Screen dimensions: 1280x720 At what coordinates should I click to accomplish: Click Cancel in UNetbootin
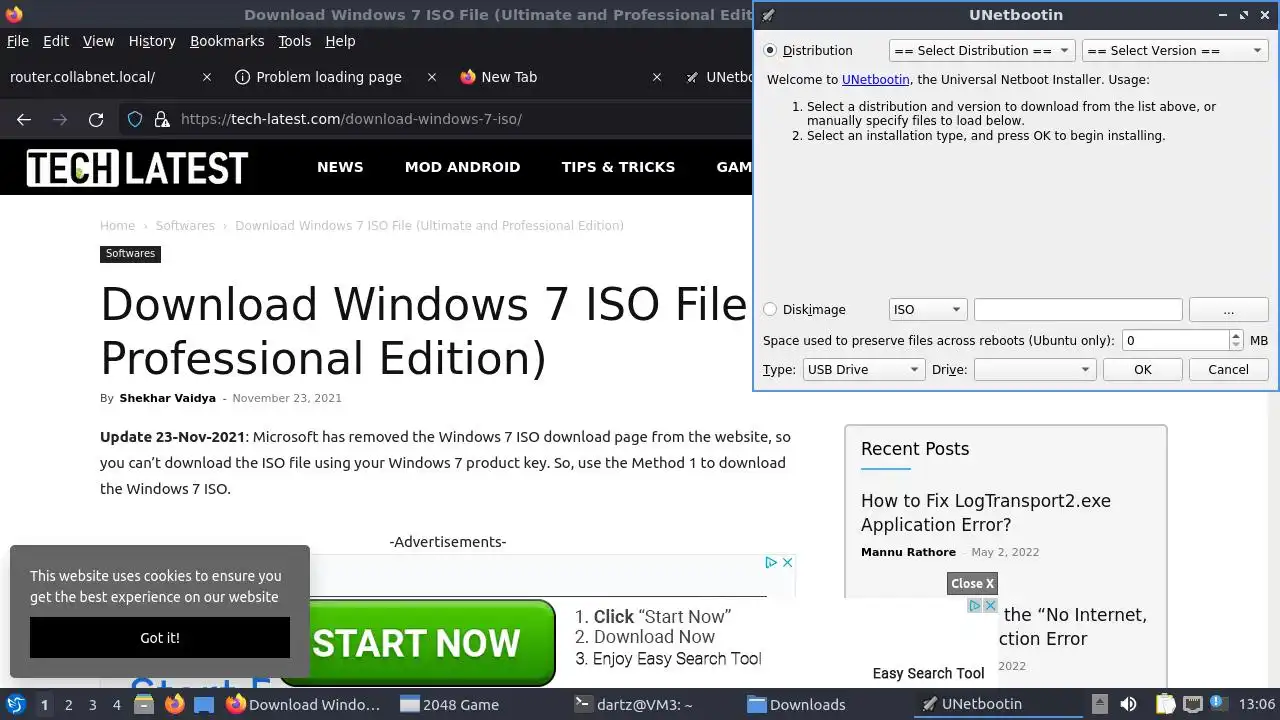[1228, 370]
